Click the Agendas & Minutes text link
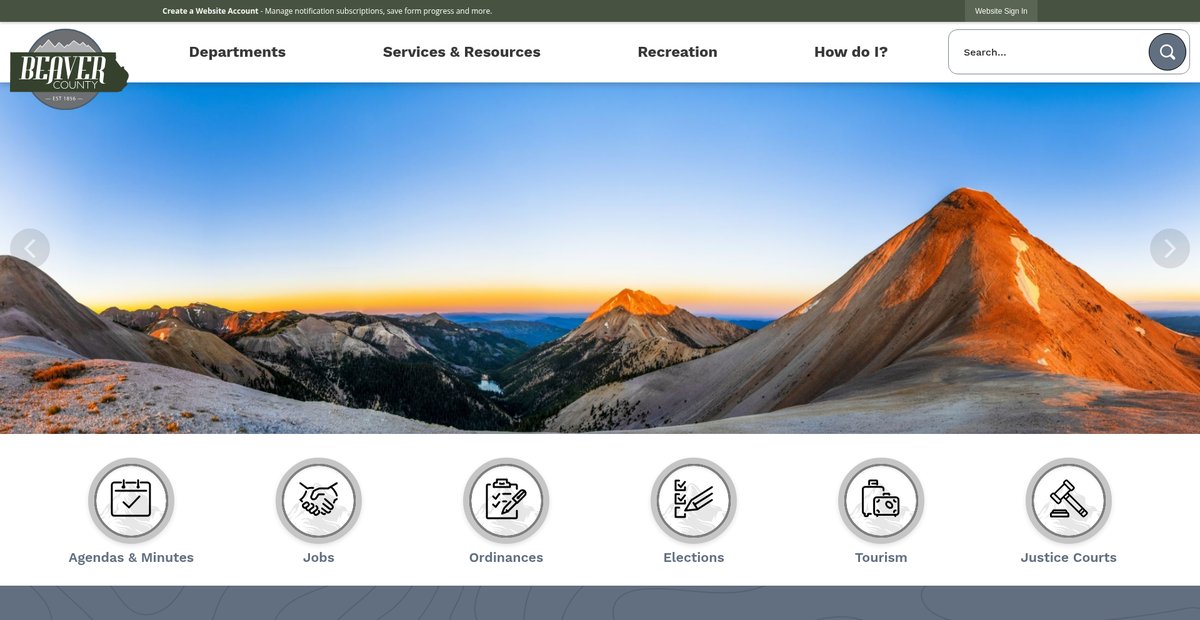1200x620 pixels. click(131, 558)
